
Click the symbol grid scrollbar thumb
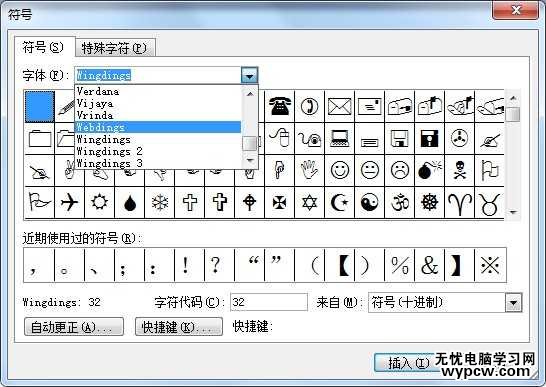click(513, 114)
